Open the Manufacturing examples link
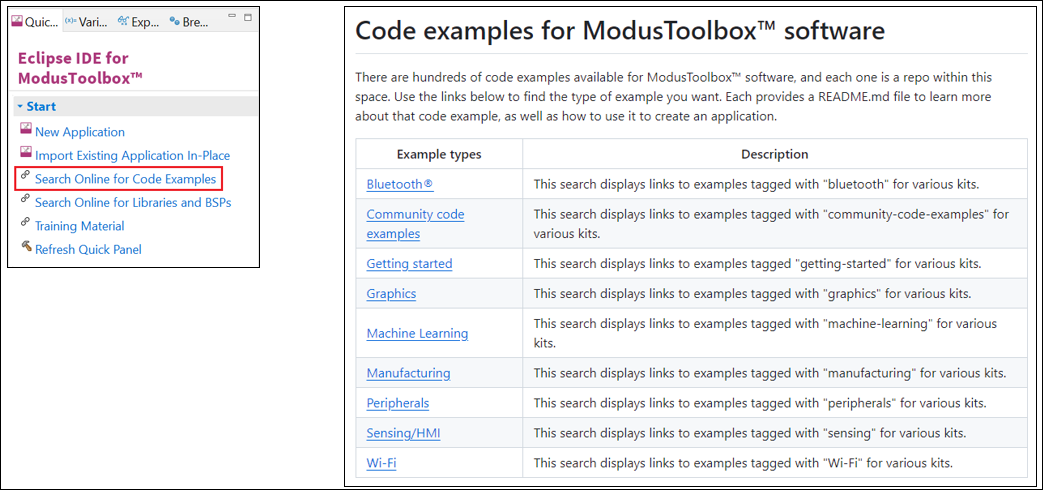The height and width of the screenshot is (490, 1043). coord(408,373)
